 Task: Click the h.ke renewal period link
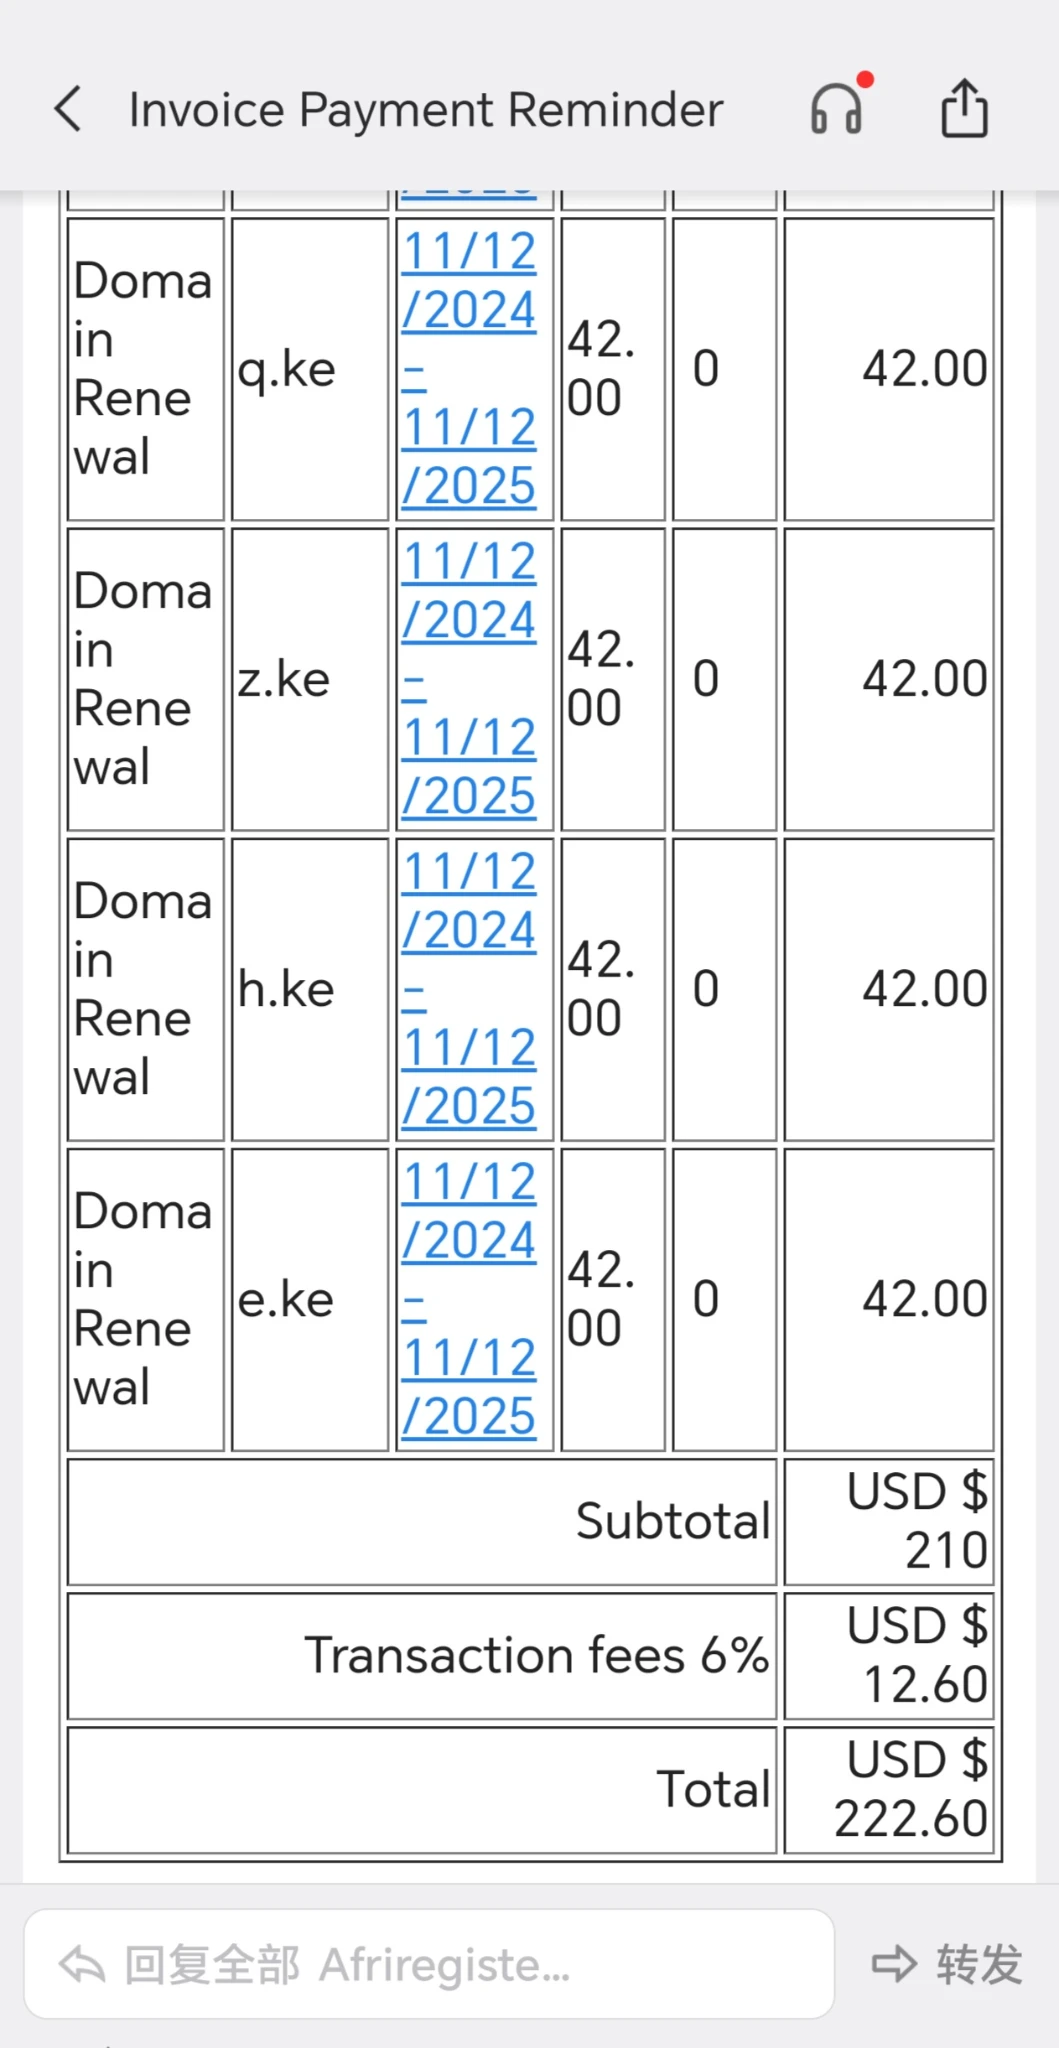pos(469,989)
